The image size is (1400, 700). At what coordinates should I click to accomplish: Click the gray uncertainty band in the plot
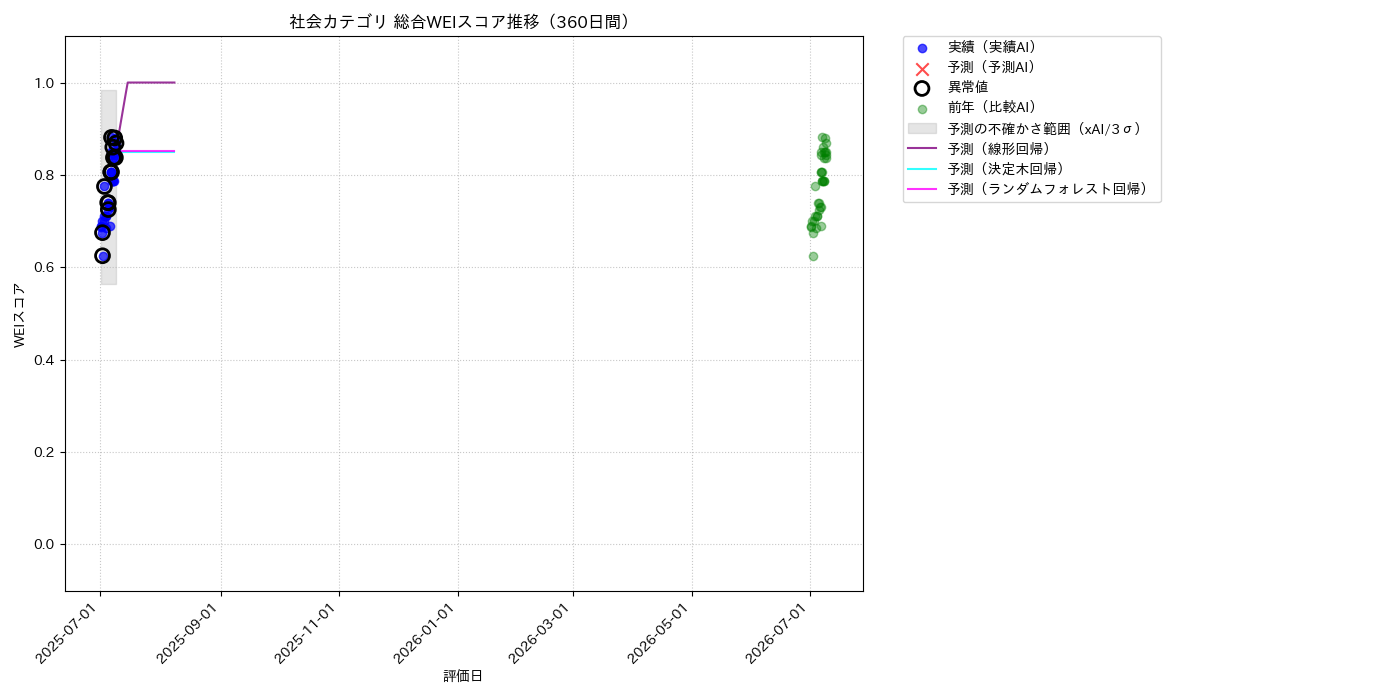109,187
